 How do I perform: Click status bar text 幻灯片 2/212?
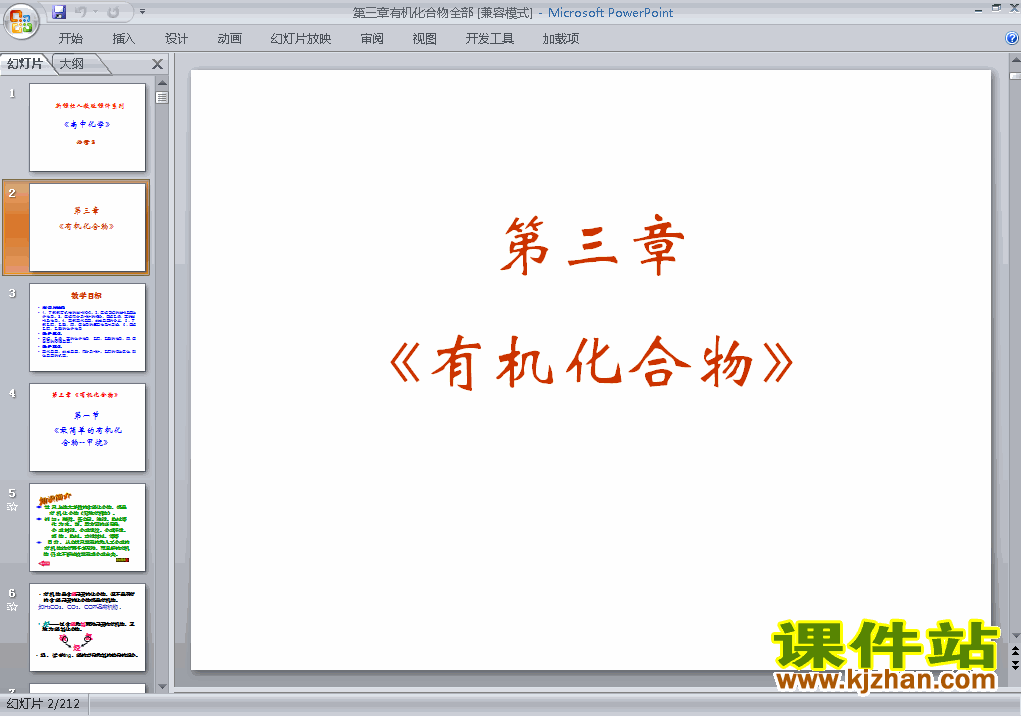coord(43,704)
